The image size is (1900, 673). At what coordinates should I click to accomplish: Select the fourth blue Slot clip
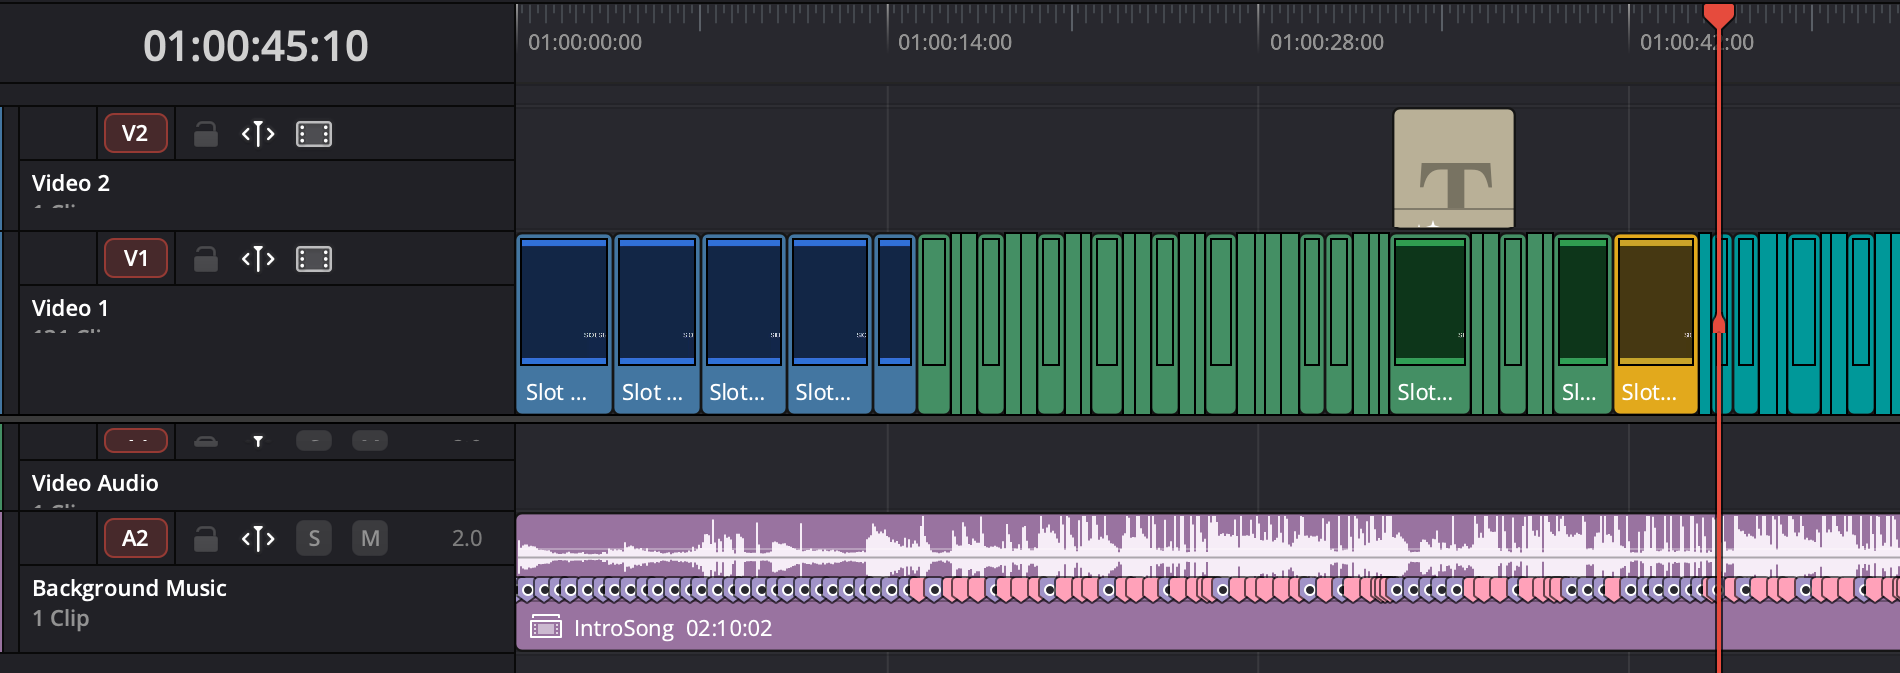pos(830,324)
